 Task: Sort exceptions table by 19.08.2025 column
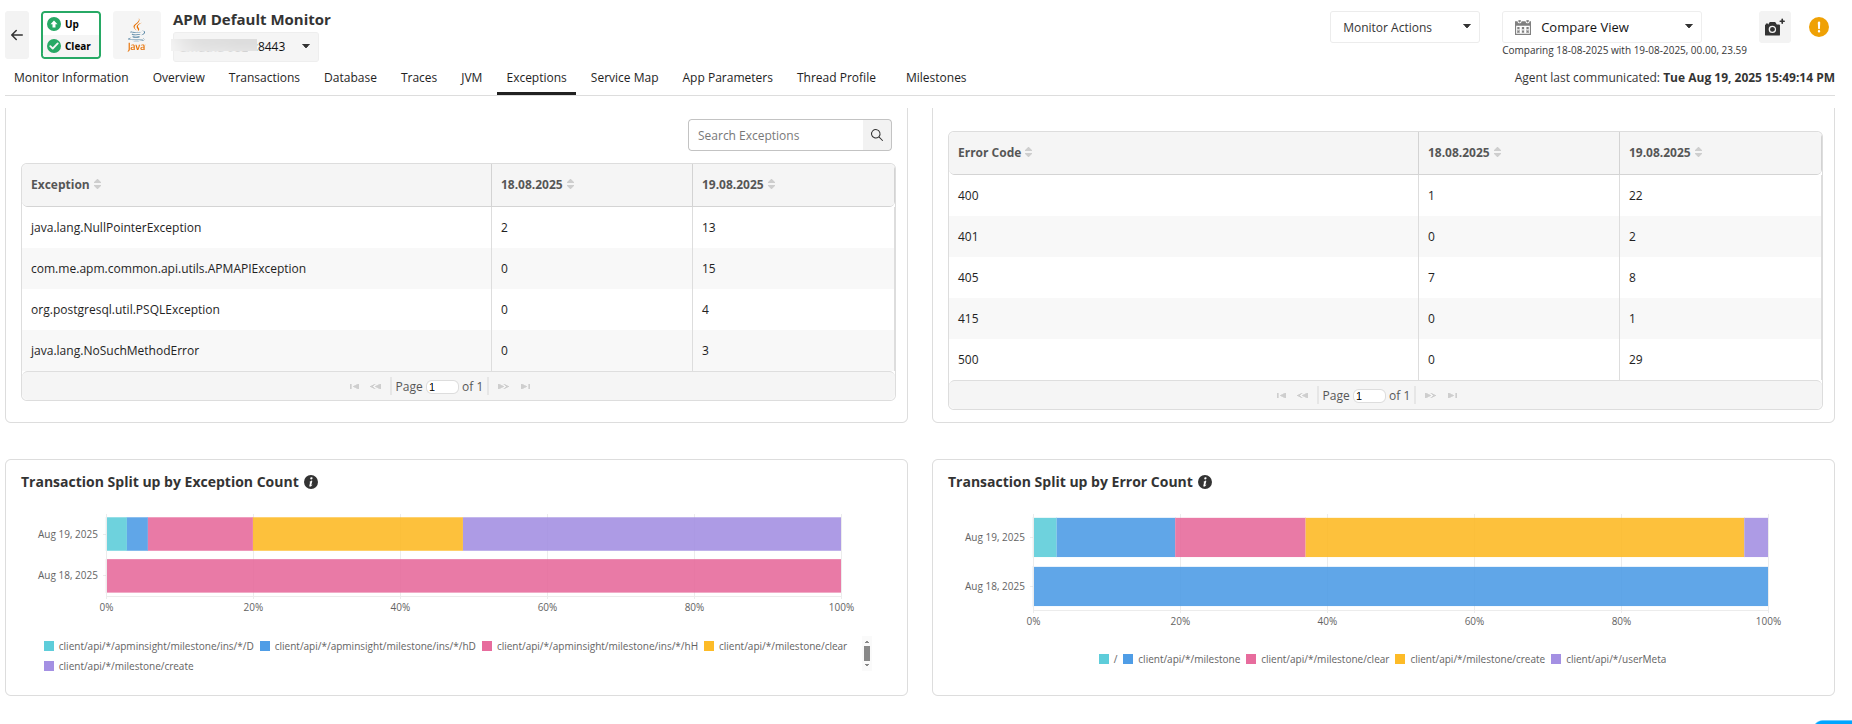pyautogui.click(x=771, y=185)
